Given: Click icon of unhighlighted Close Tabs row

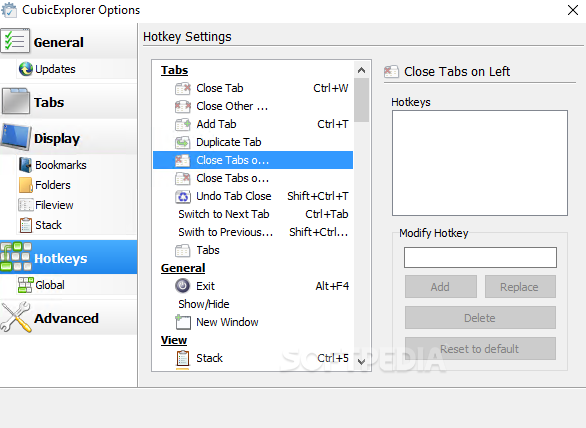Looking at the screenshot, I should point(183,178).
